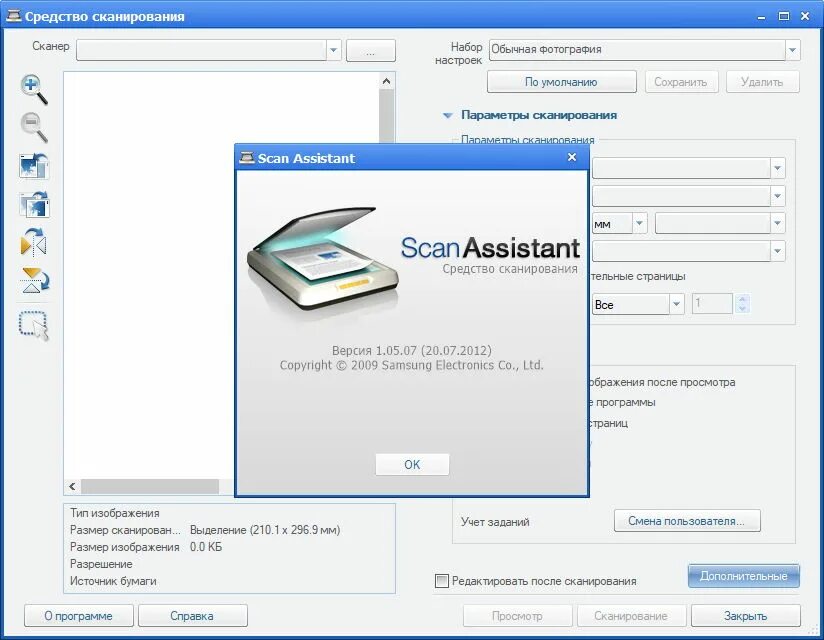Click the preview horizontal scrollbar left arrow

(x=73, y=487)
